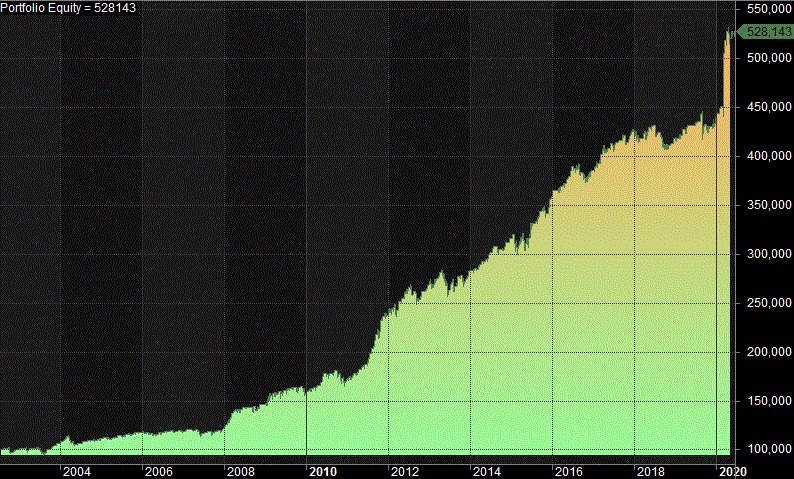Click the 2016 date axis label
Screen dimensions: 794x479
click(568, 470)
